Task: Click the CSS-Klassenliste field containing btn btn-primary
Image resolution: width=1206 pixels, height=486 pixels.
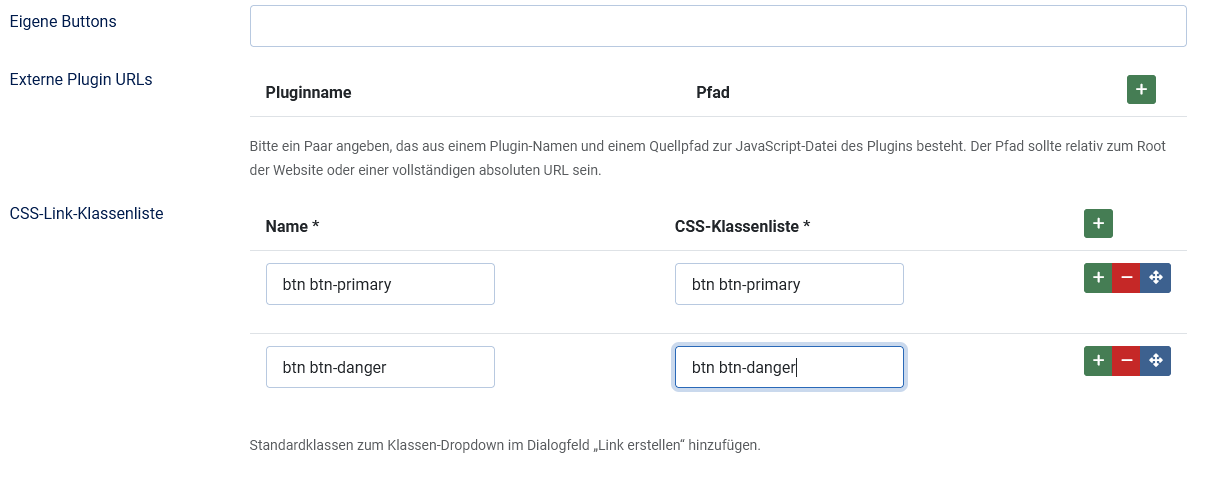Action: (789, 284)
